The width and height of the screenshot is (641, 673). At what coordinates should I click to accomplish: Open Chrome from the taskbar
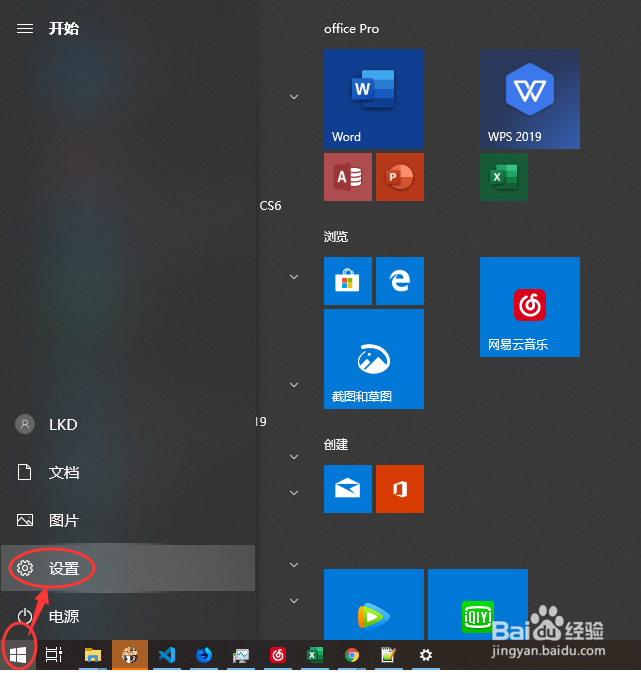point(352,655)
